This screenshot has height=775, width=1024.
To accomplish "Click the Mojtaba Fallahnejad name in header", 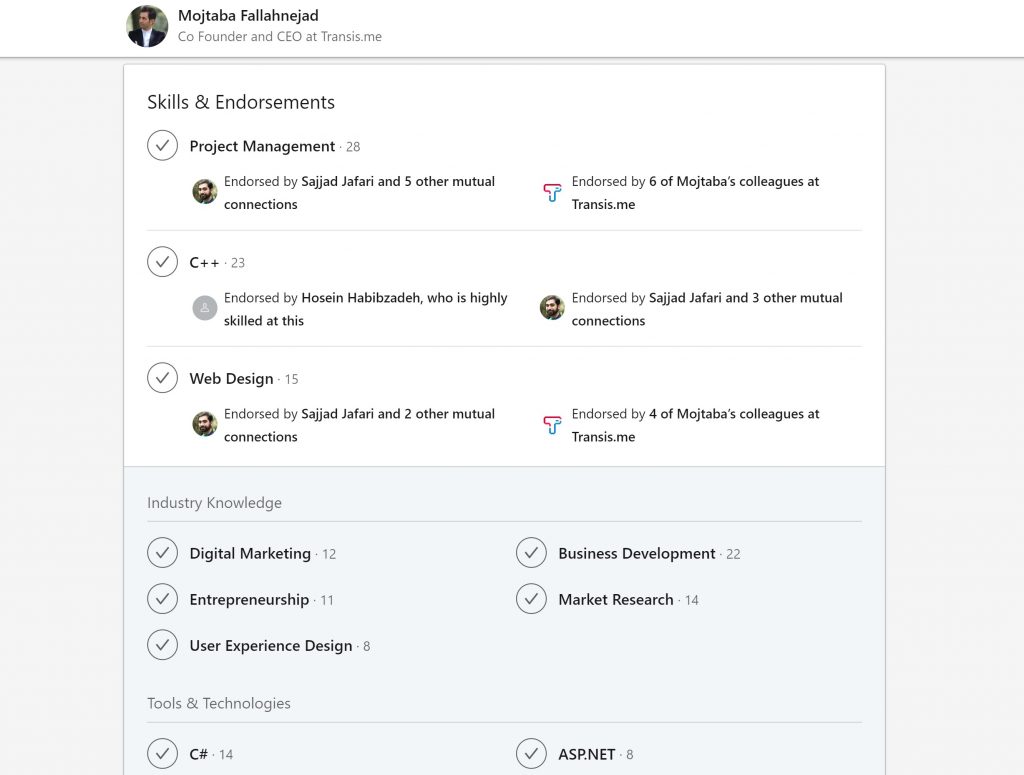I will coord(248,16).
